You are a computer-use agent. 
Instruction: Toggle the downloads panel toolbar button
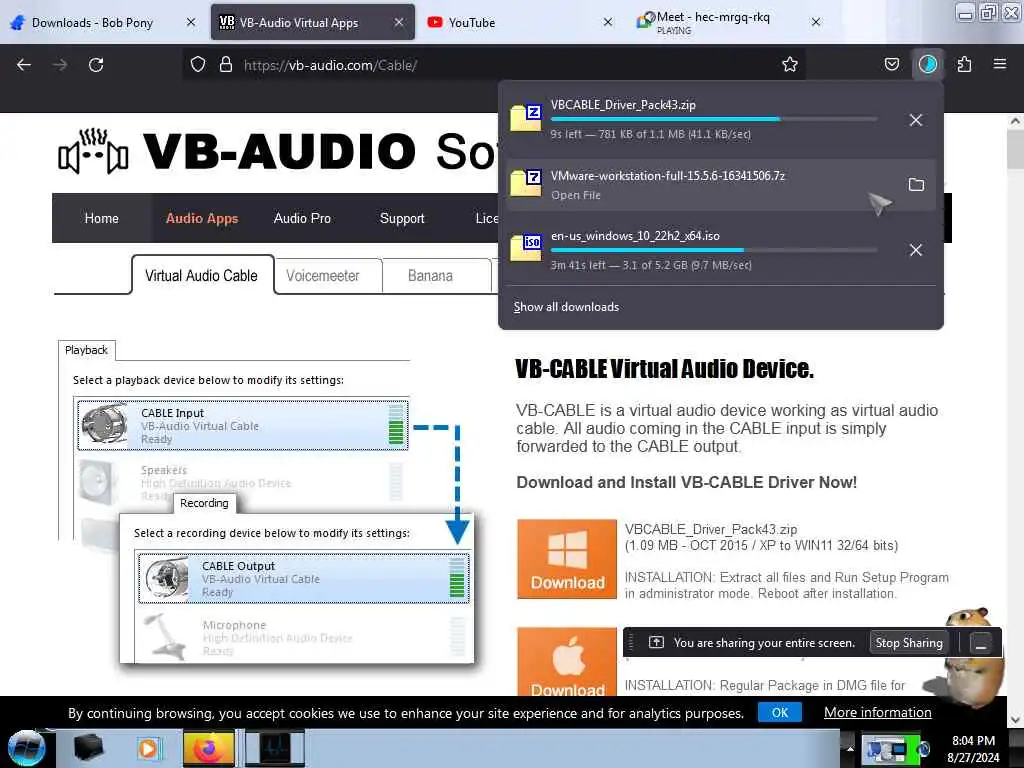pyautogui.click(x=927, y=65)
